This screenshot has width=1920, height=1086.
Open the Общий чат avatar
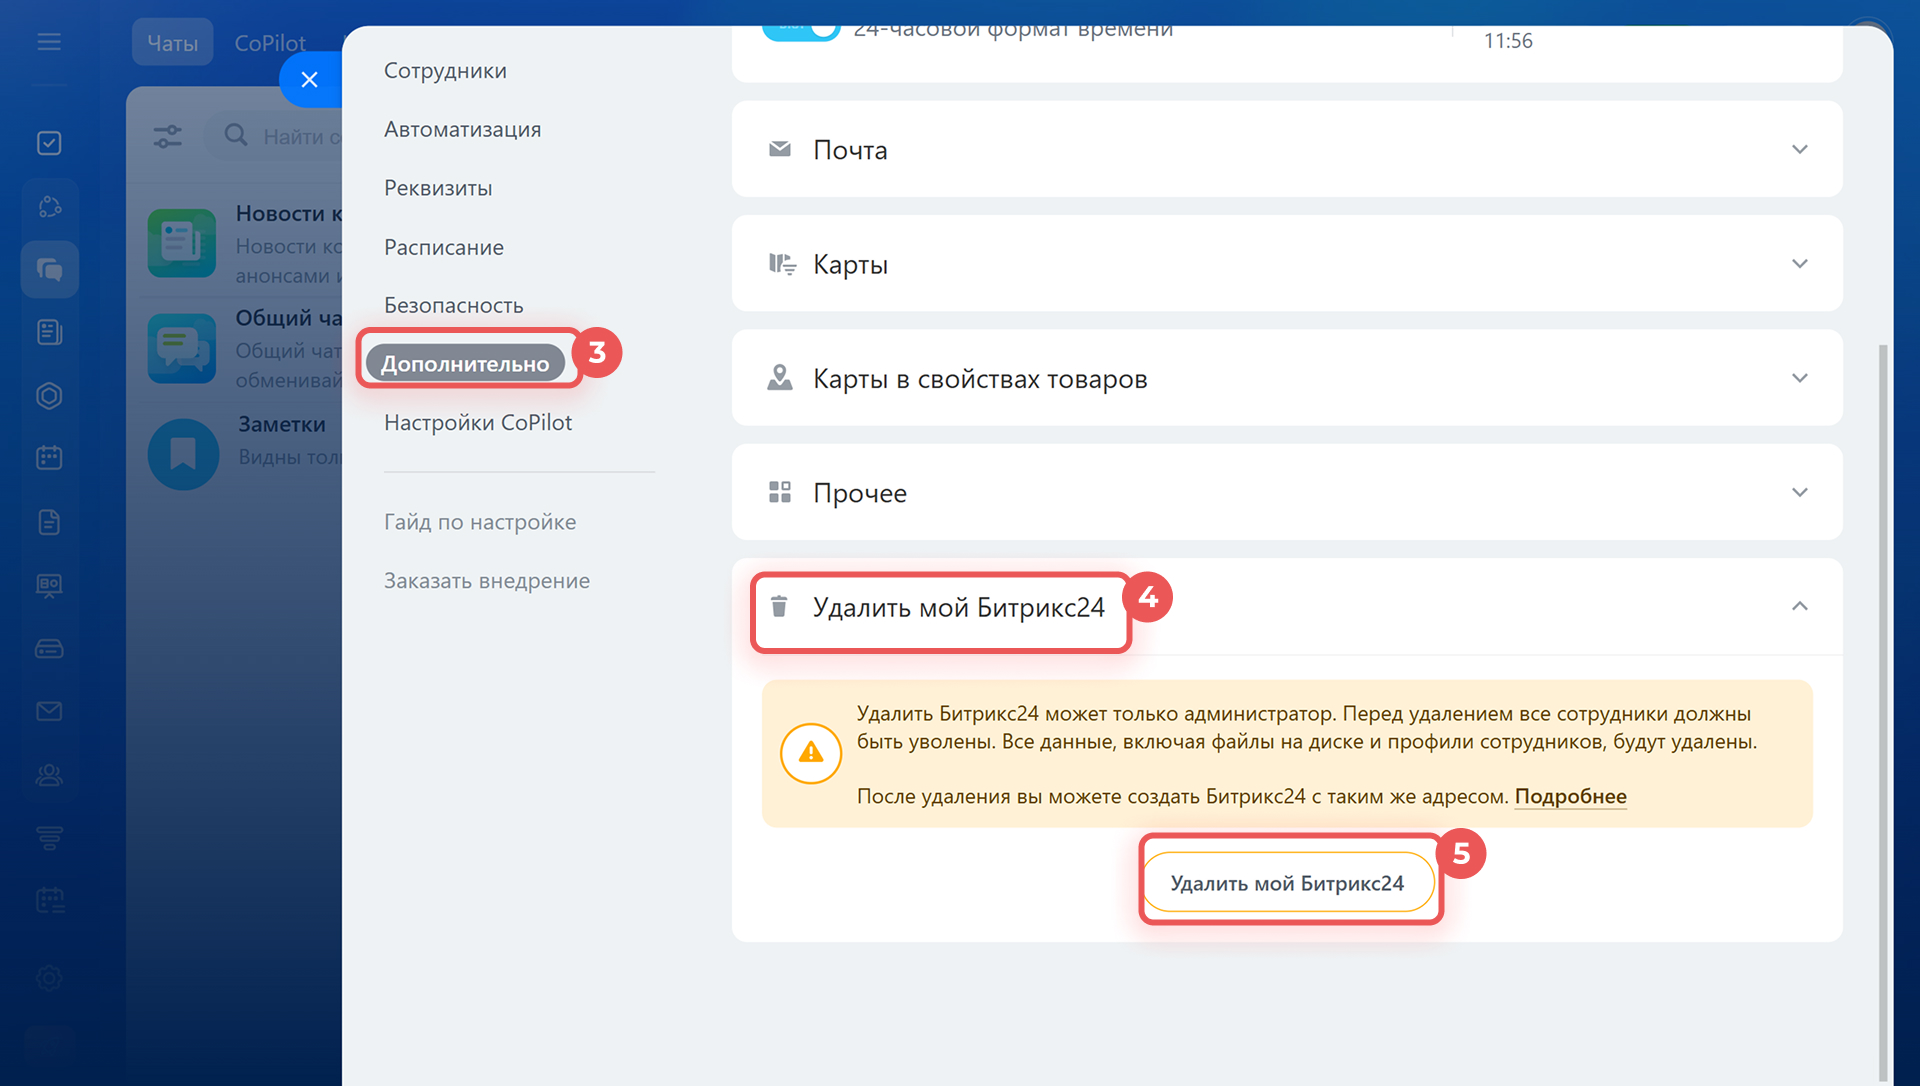click(182, 348)
